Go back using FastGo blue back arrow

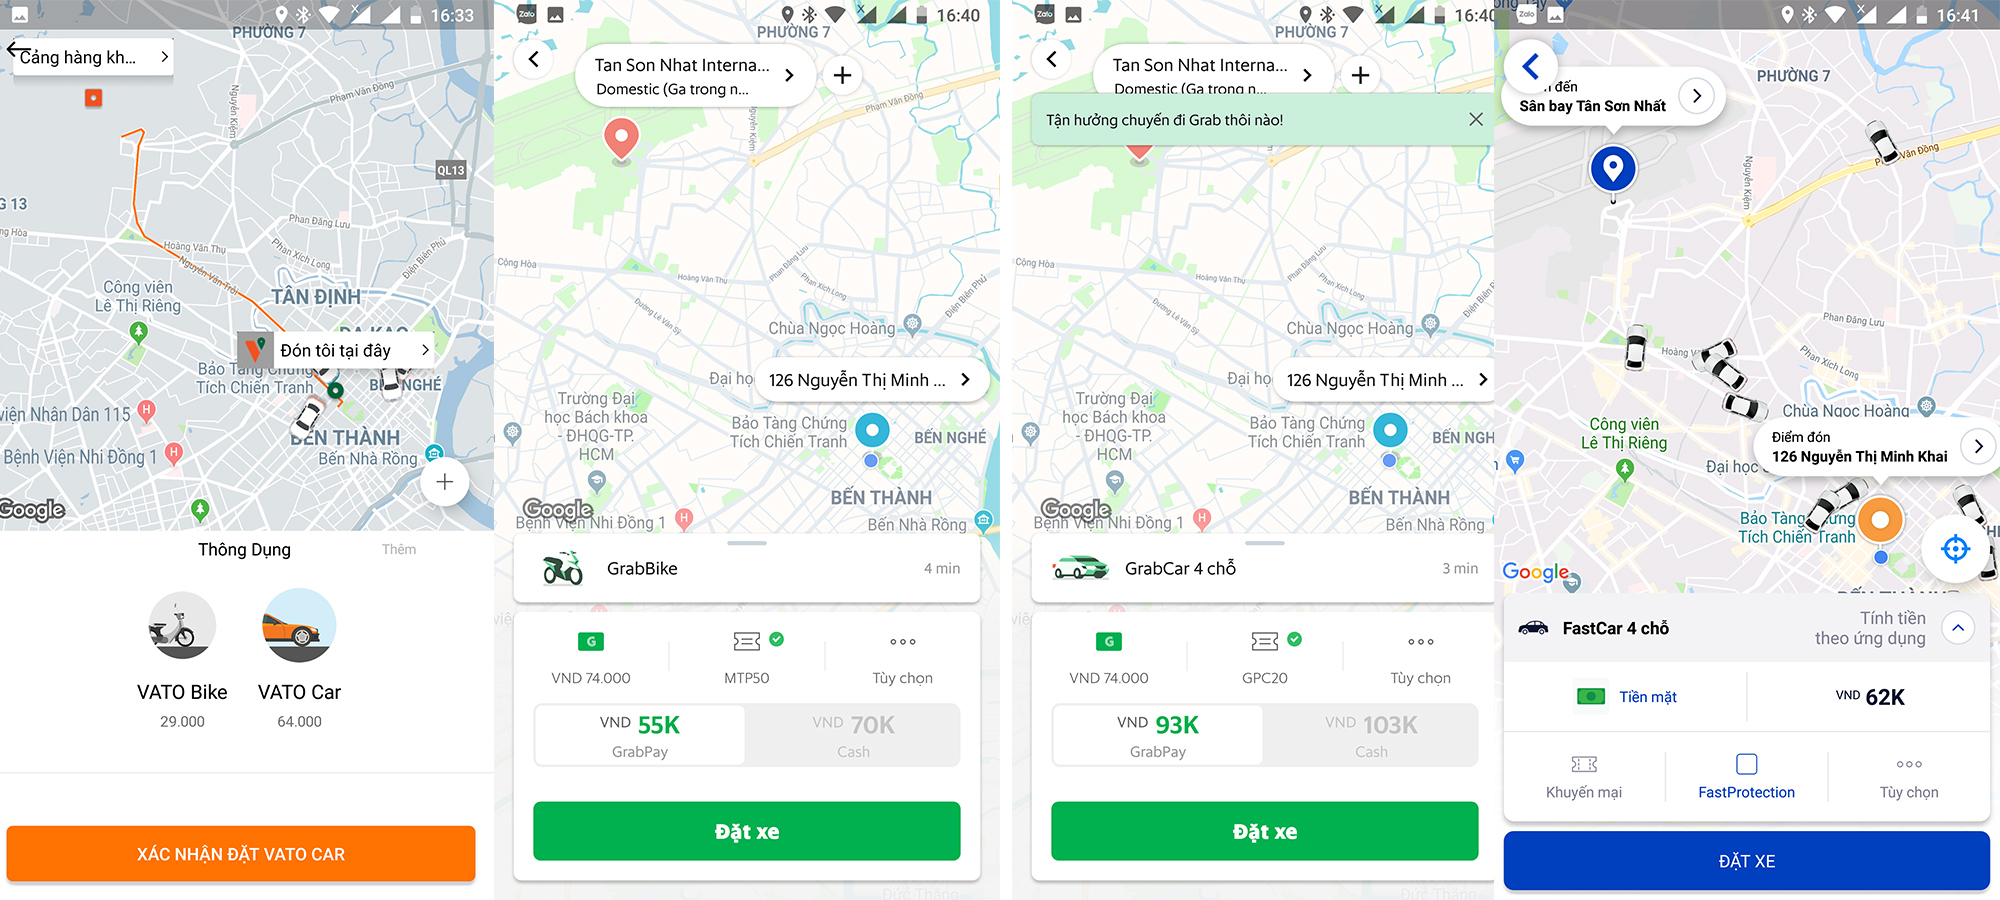tap(1531, 66)
